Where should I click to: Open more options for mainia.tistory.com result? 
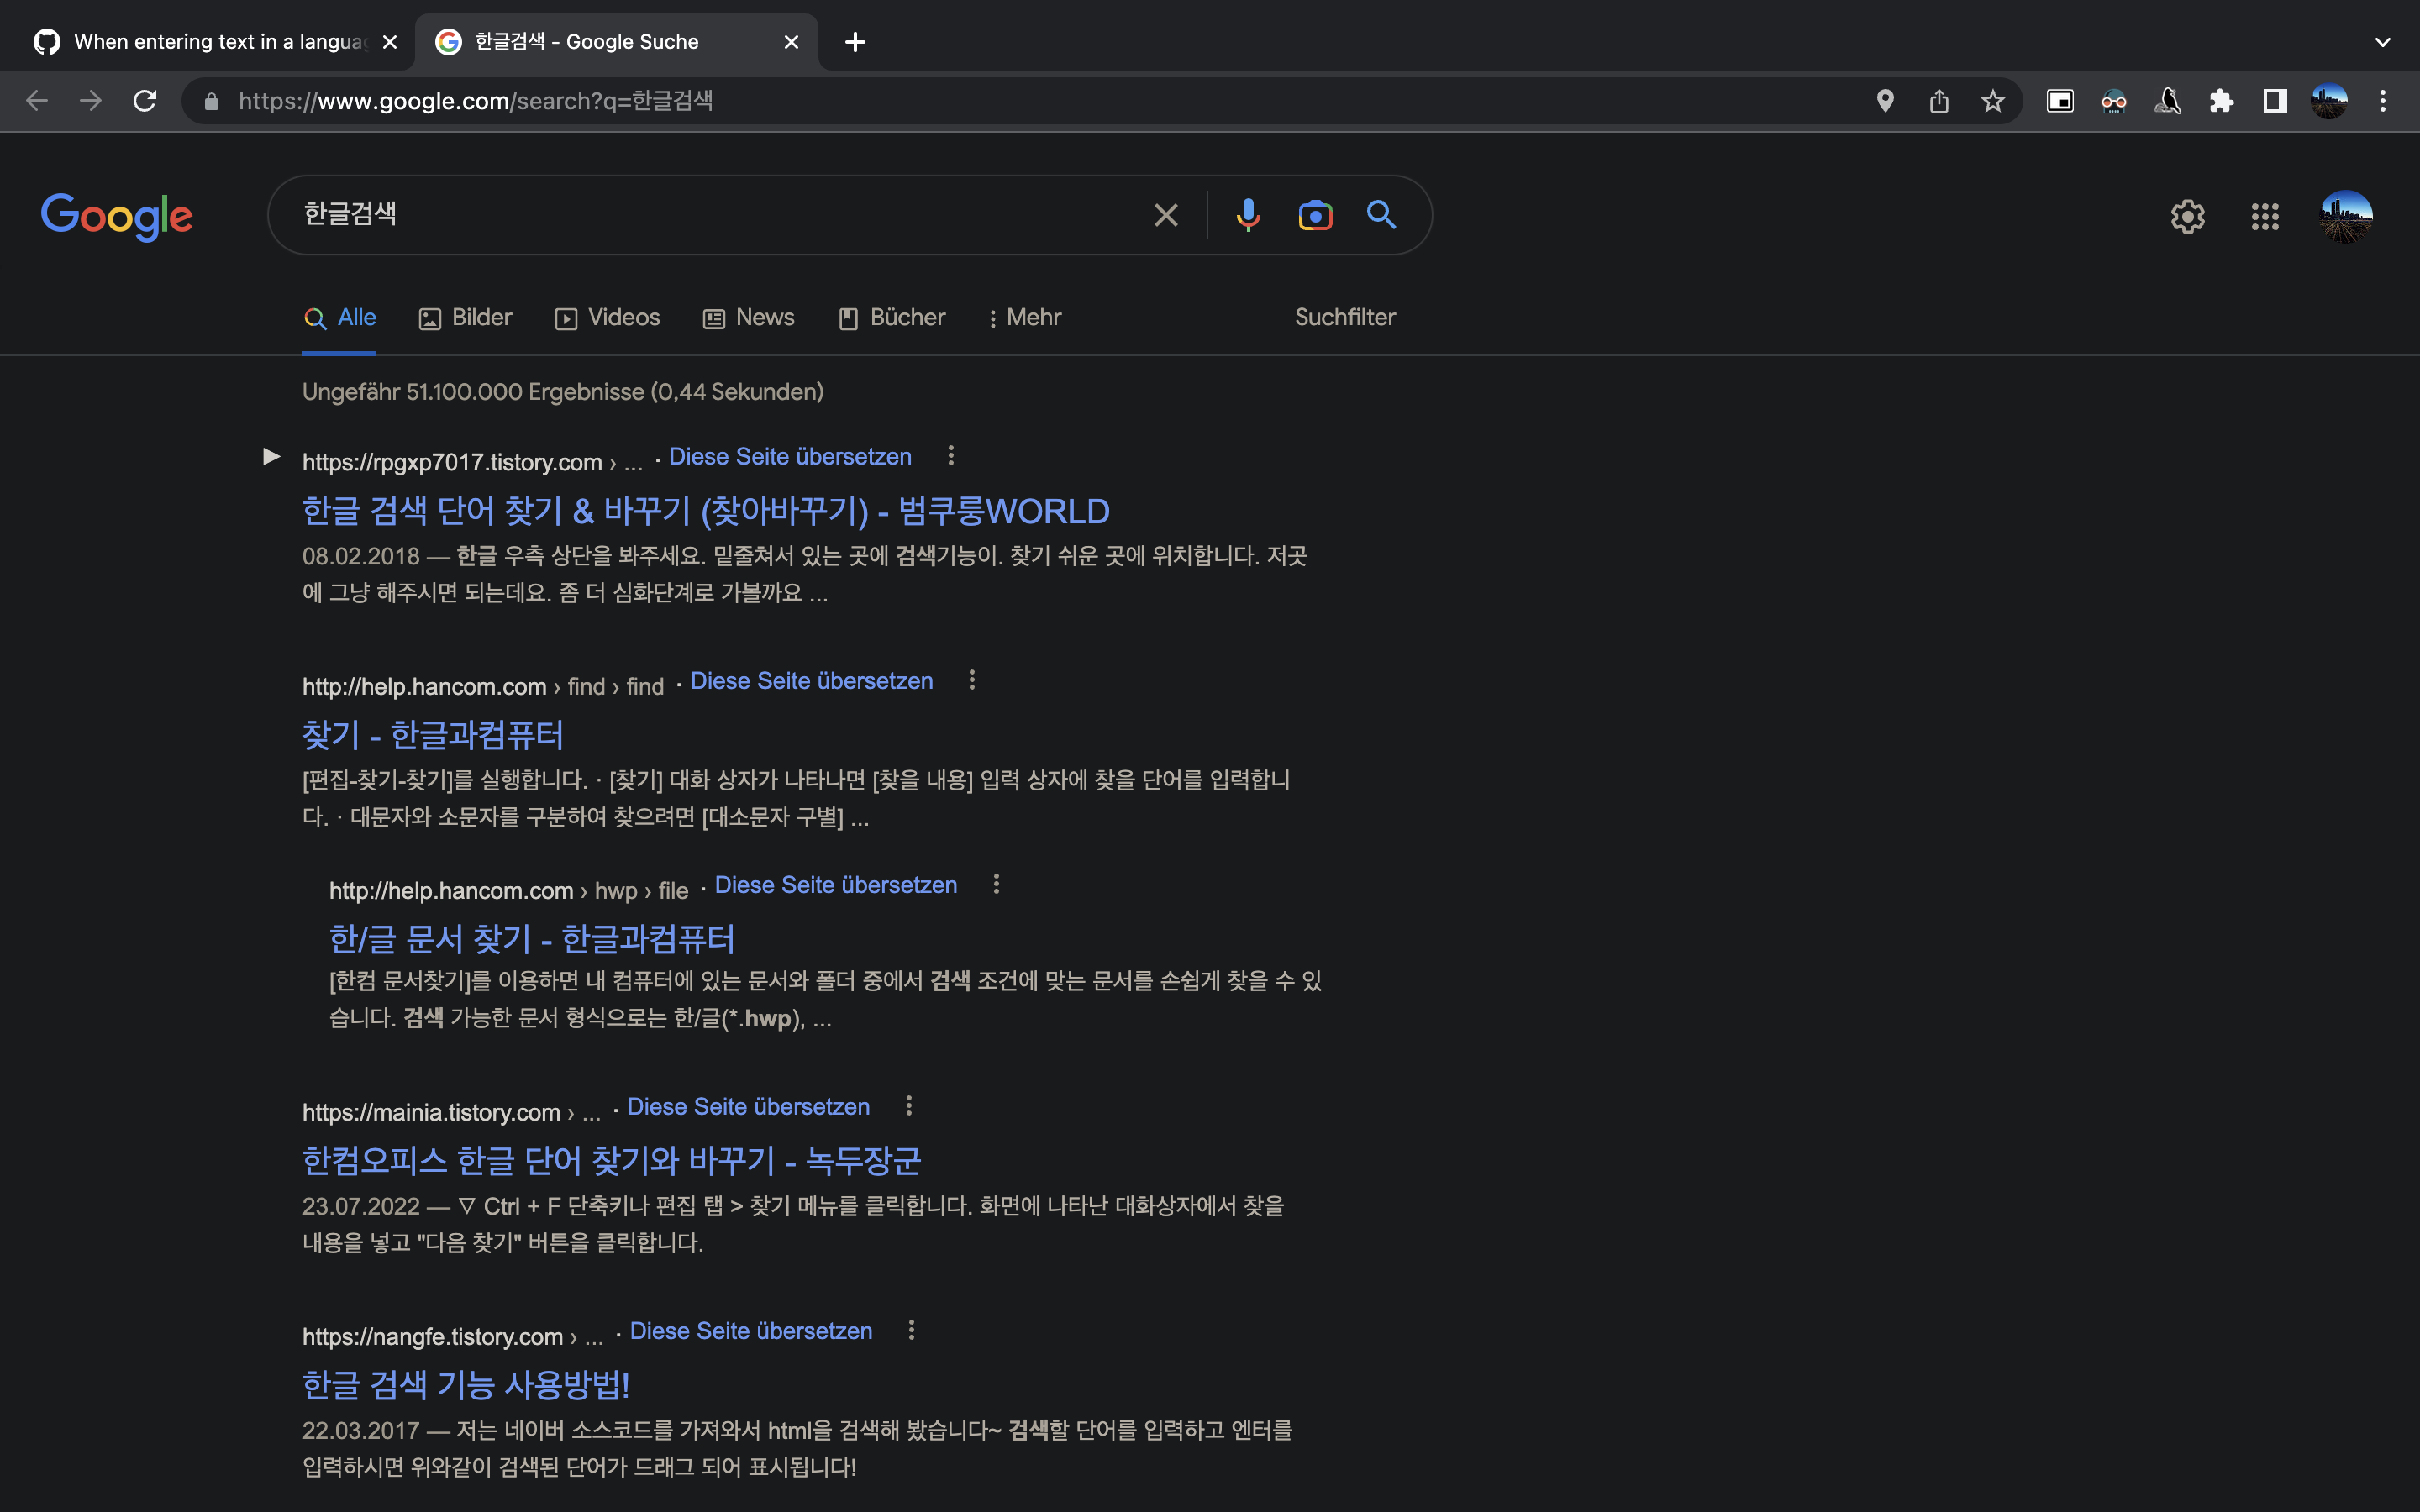908,1106
